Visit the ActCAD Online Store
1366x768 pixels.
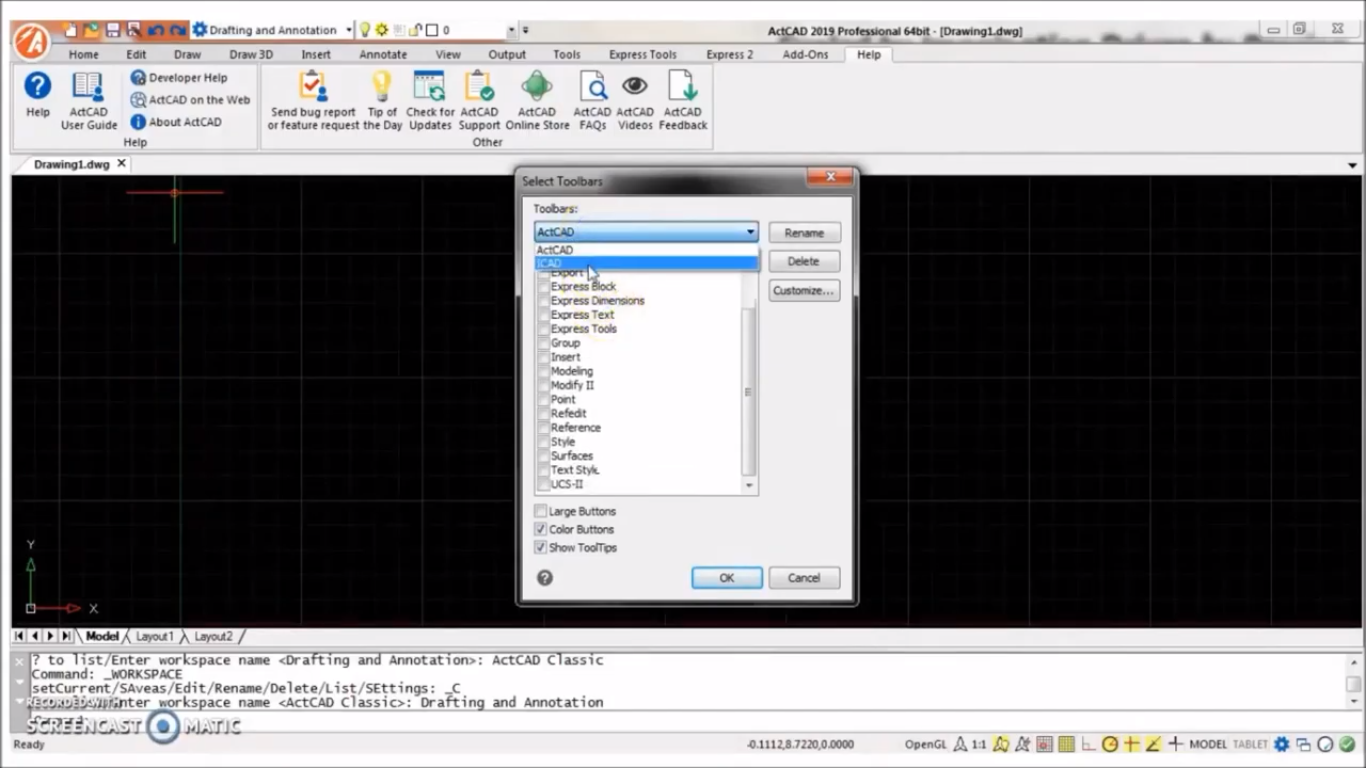point(537,101)
